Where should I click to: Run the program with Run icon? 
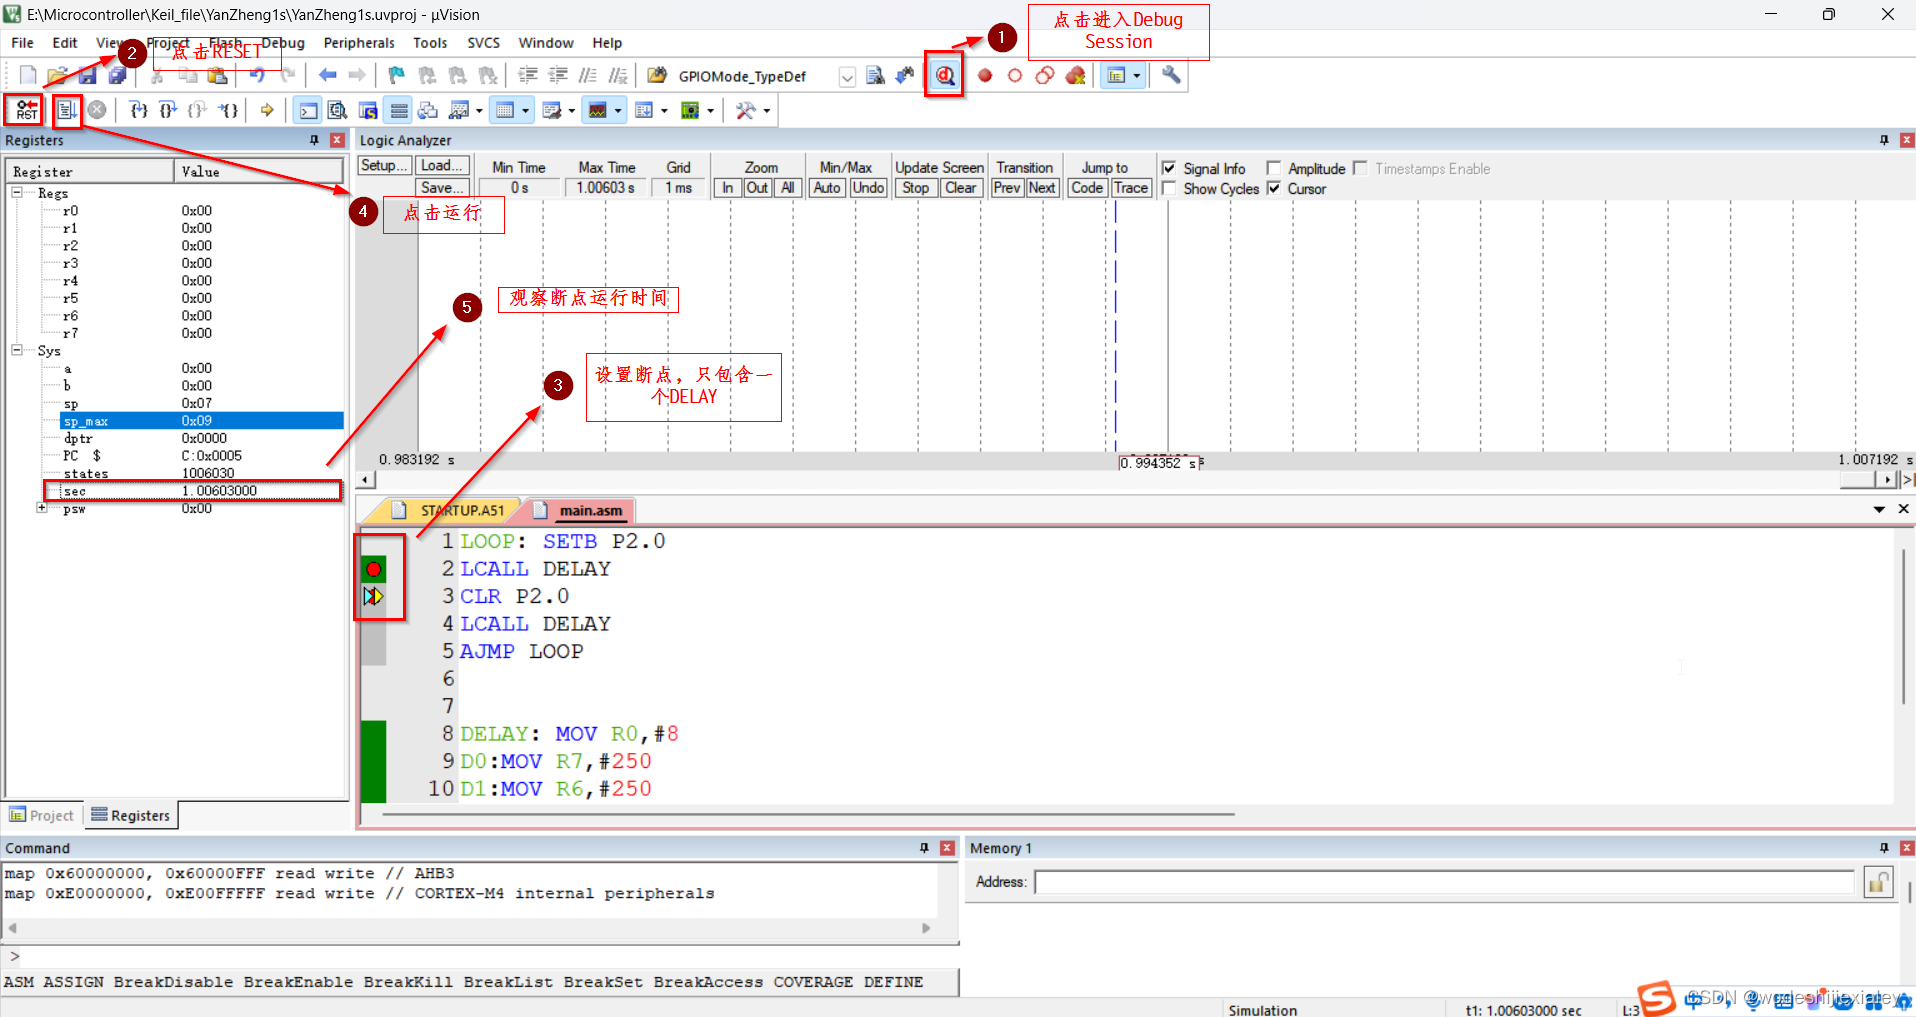67,110
